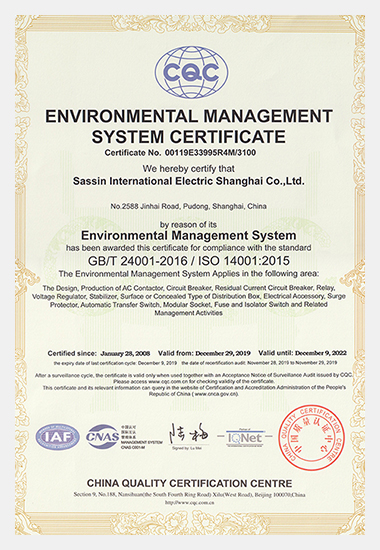The width and height of the screenshot is (380, 550).
Task: Click the IQNet logo
Action: point(245,438)
